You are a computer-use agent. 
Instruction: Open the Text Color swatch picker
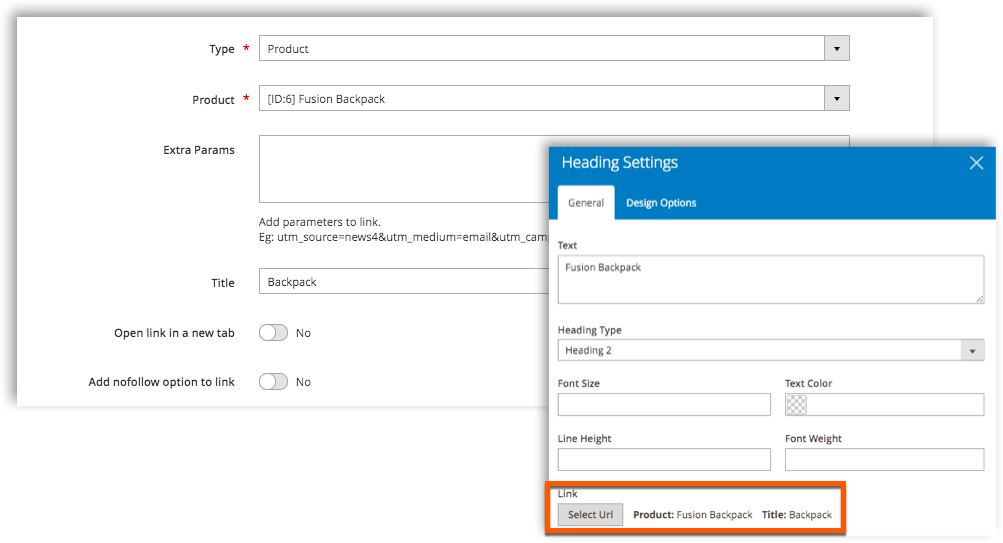click(x=796, y=404)
